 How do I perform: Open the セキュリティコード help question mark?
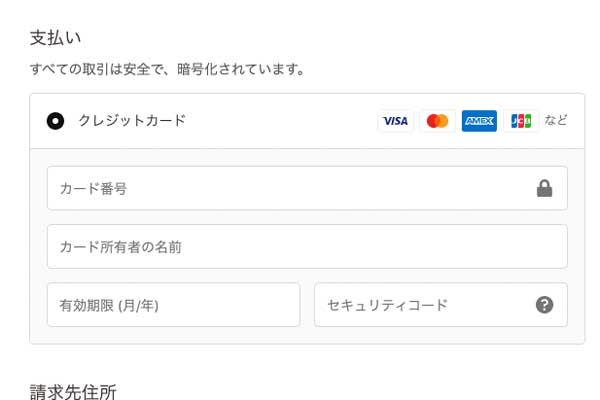(544, 305)
